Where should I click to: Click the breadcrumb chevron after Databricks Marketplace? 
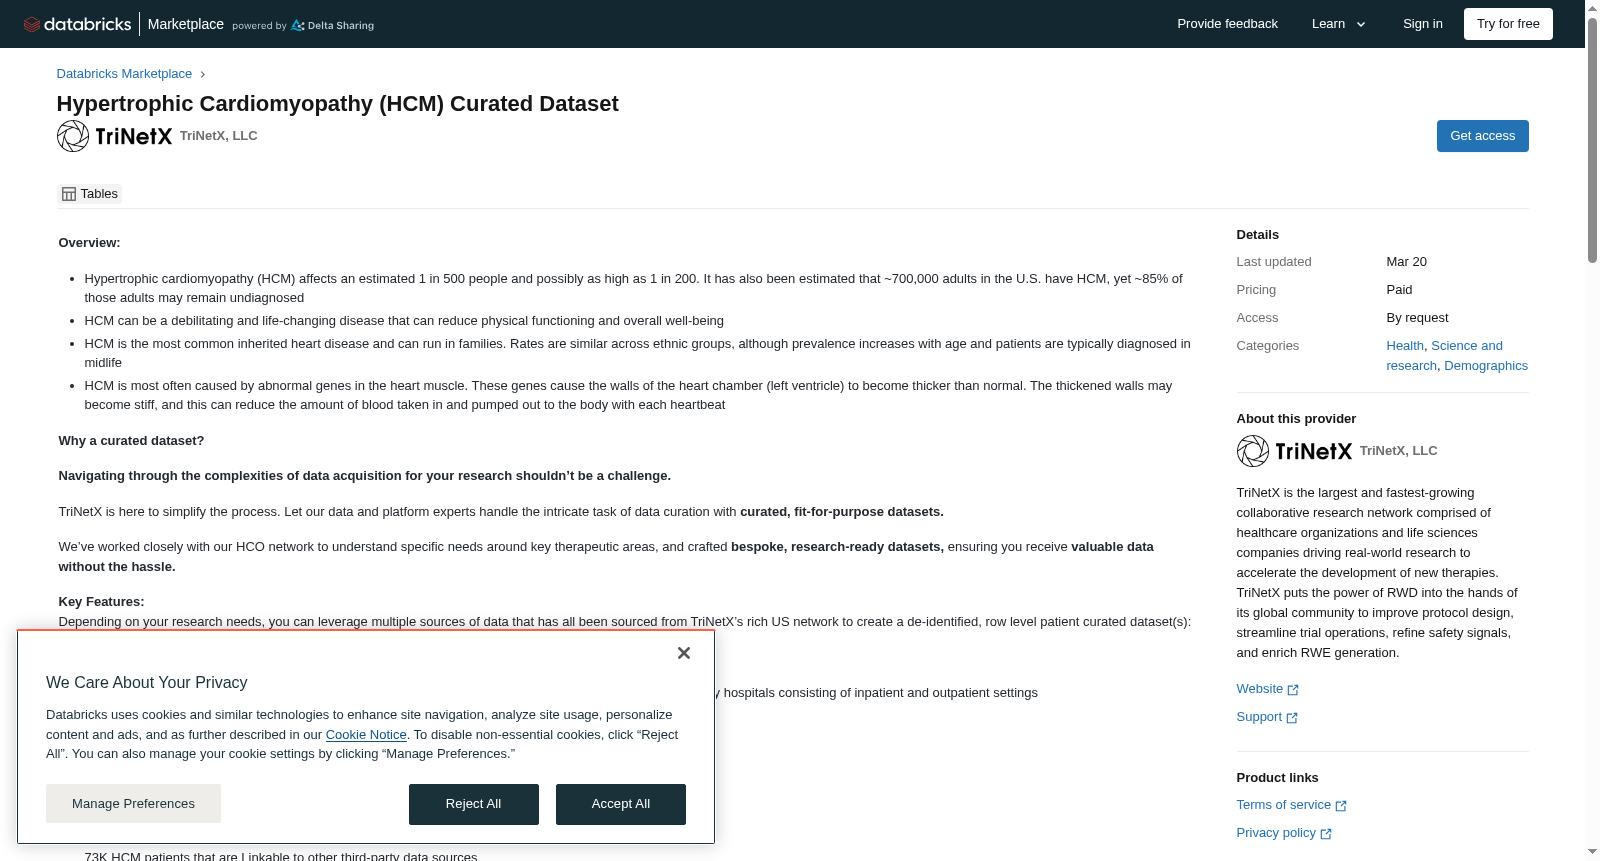(x=202, y=74)
